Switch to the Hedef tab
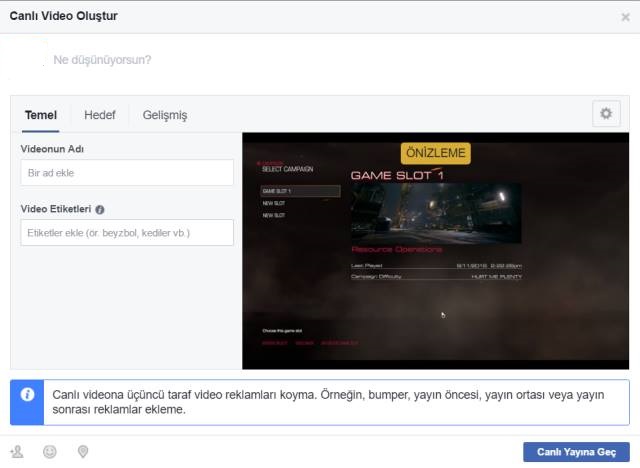The height and width of the screenshot is (468, 640). pyautogui.click(x=100, y=115)
